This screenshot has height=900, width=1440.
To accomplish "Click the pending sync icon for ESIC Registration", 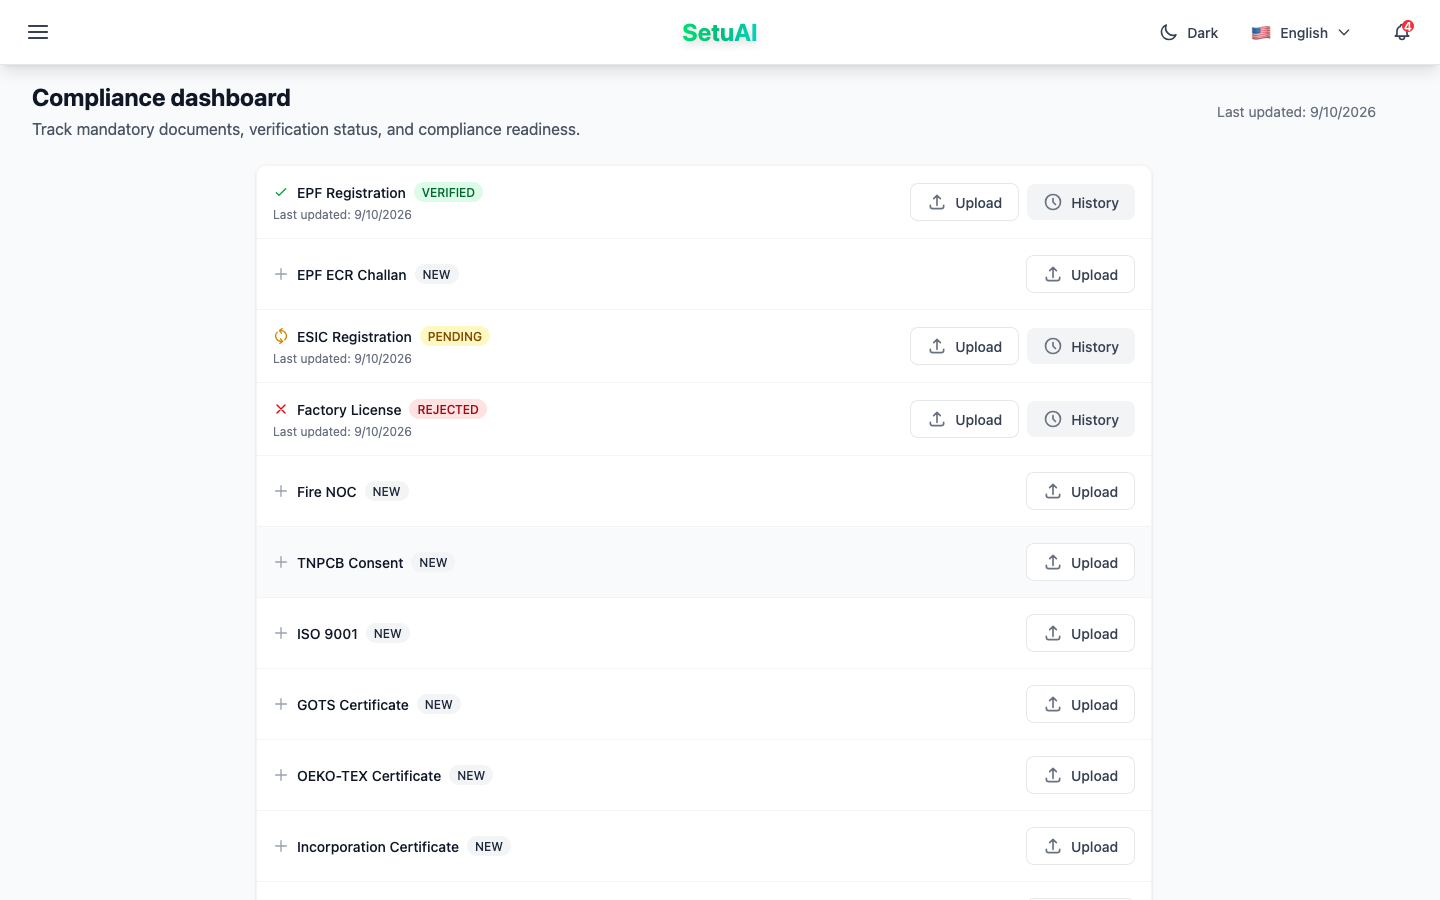I will (x=281, y=336).
